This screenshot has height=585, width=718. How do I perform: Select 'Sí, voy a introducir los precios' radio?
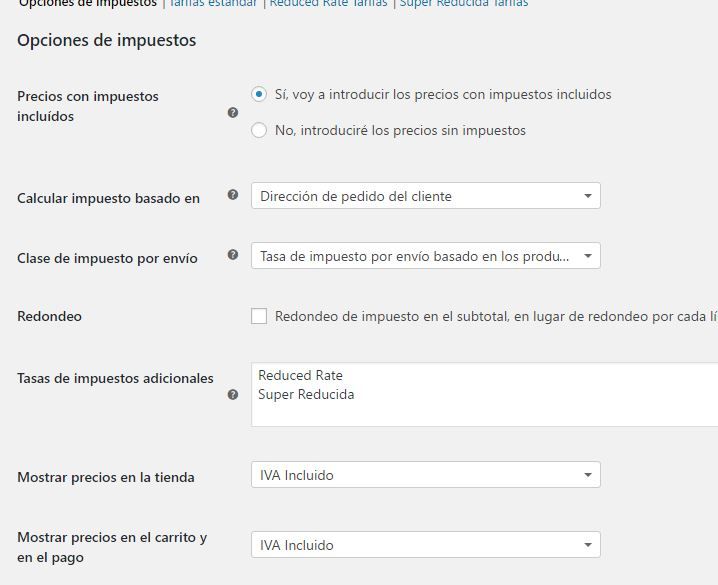pyautogui.click(x=259, y=94)
